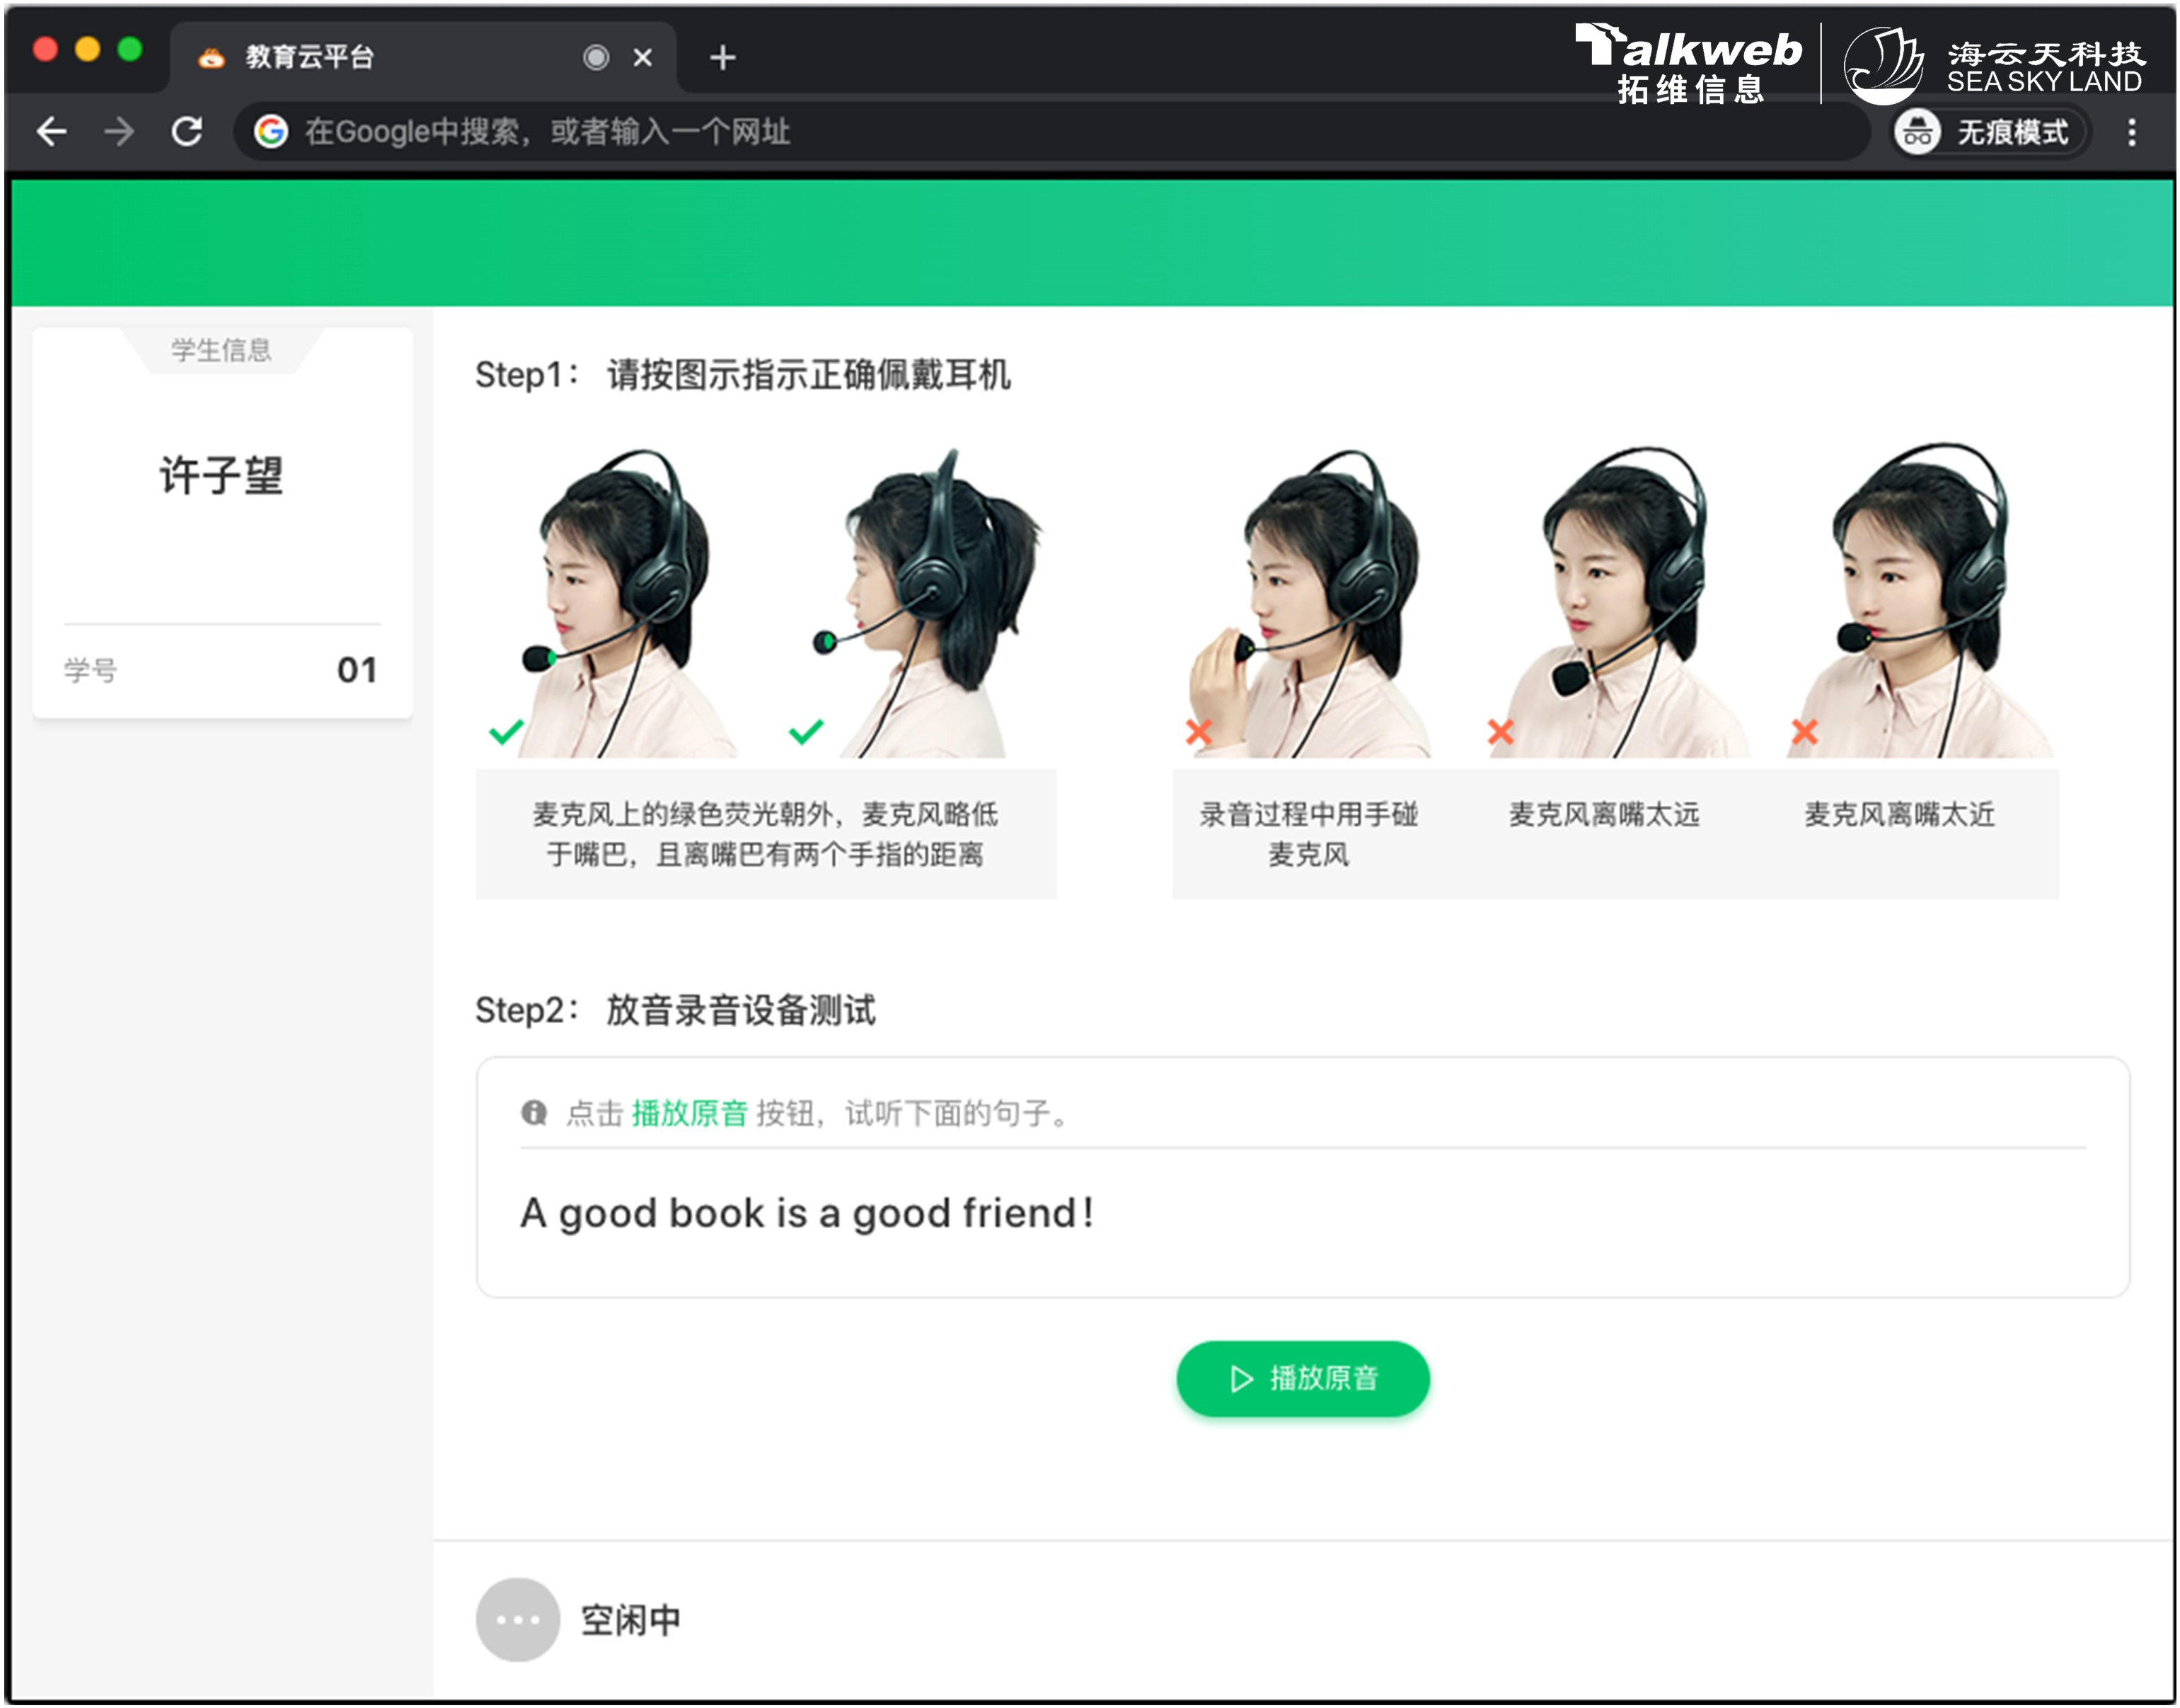Click the gray 空闲中 status circle

[x=517, y=1620]
